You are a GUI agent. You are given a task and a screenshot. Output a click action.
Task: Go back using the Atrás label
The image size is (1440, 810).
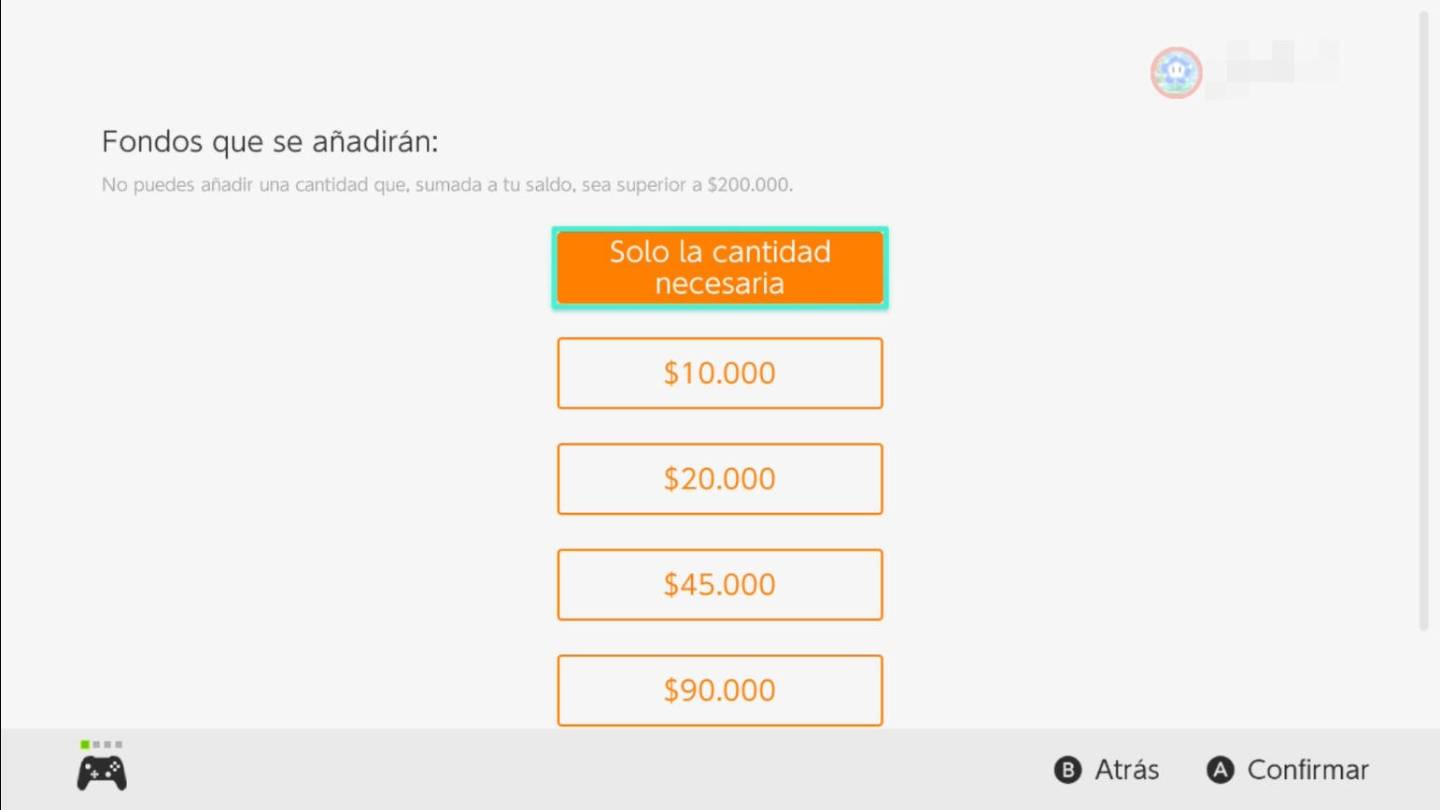[x=1126, y=770]
